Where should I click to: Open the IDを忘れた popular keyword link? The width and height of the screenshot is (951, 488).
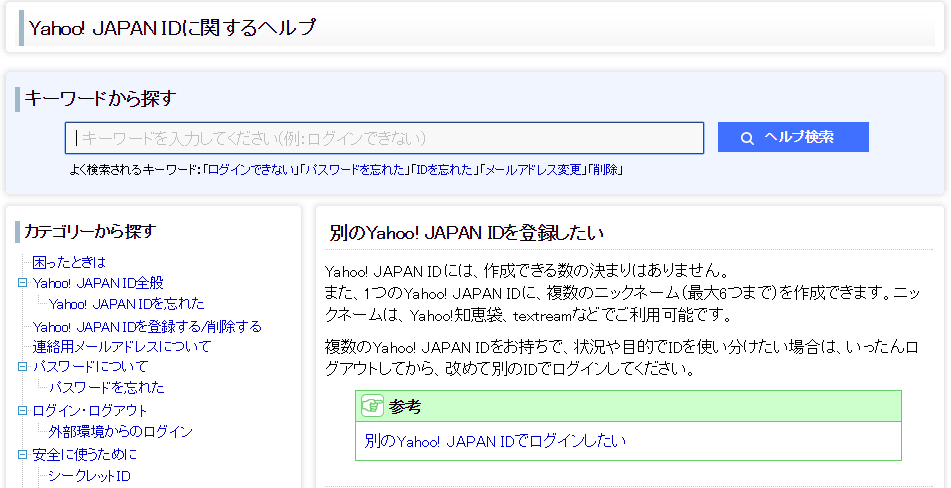click(x=445, y=170)
